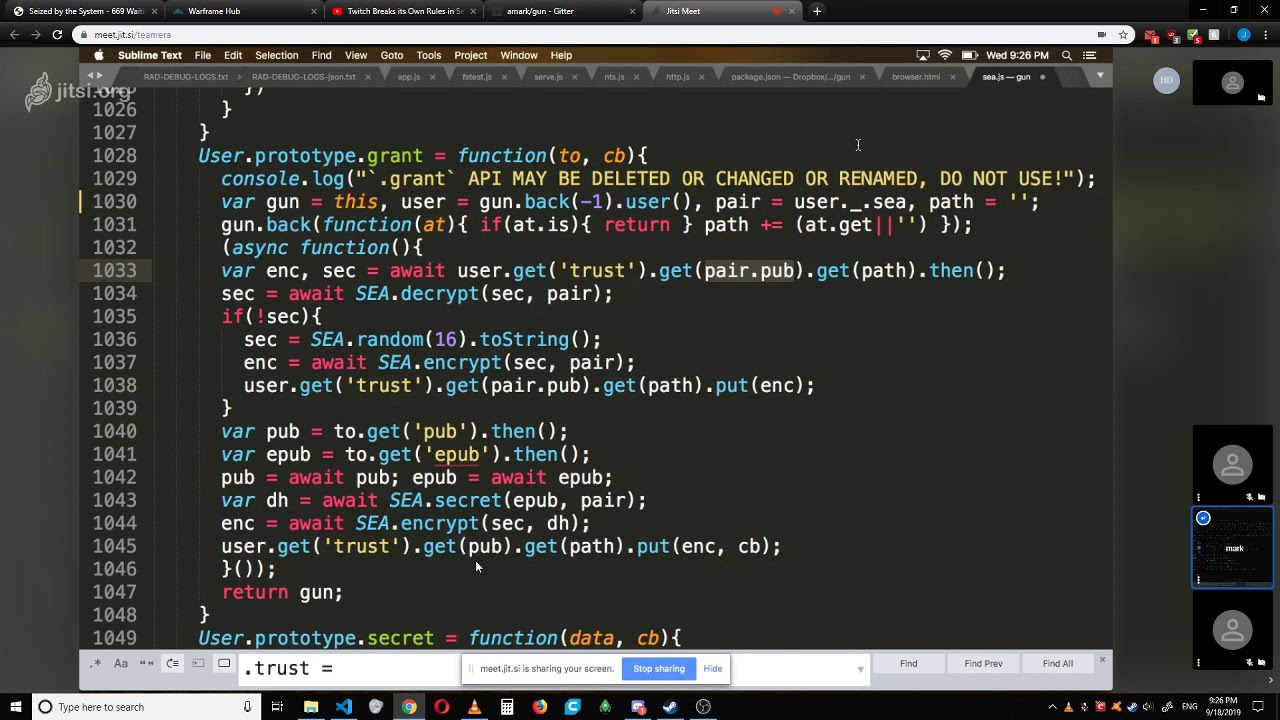Click the Find button

[x=908, y=664]
